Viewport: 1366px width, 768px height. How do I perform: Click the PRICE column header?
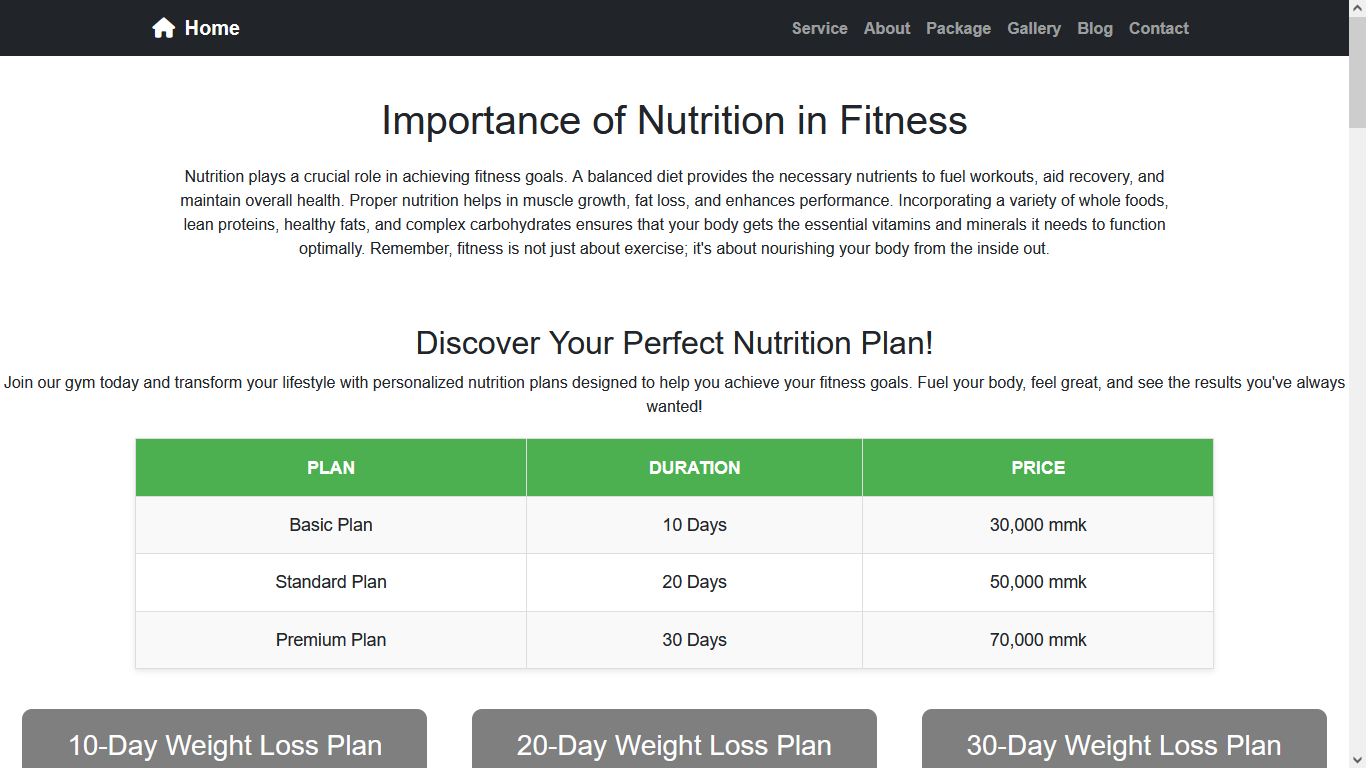[x=1038, y=467]
